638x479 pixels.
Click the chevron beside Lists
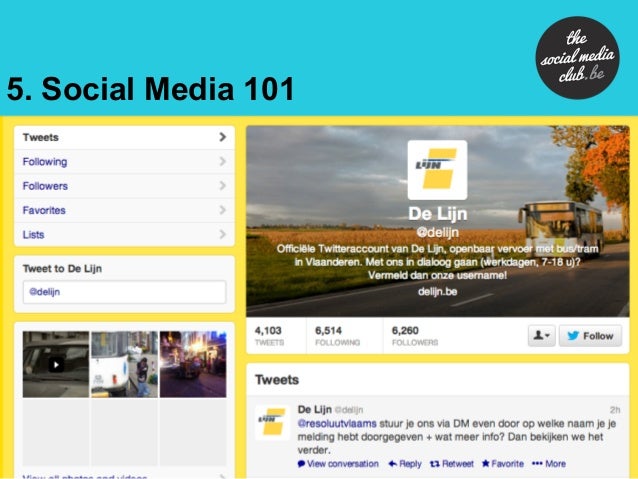click(x=222, y=234)
